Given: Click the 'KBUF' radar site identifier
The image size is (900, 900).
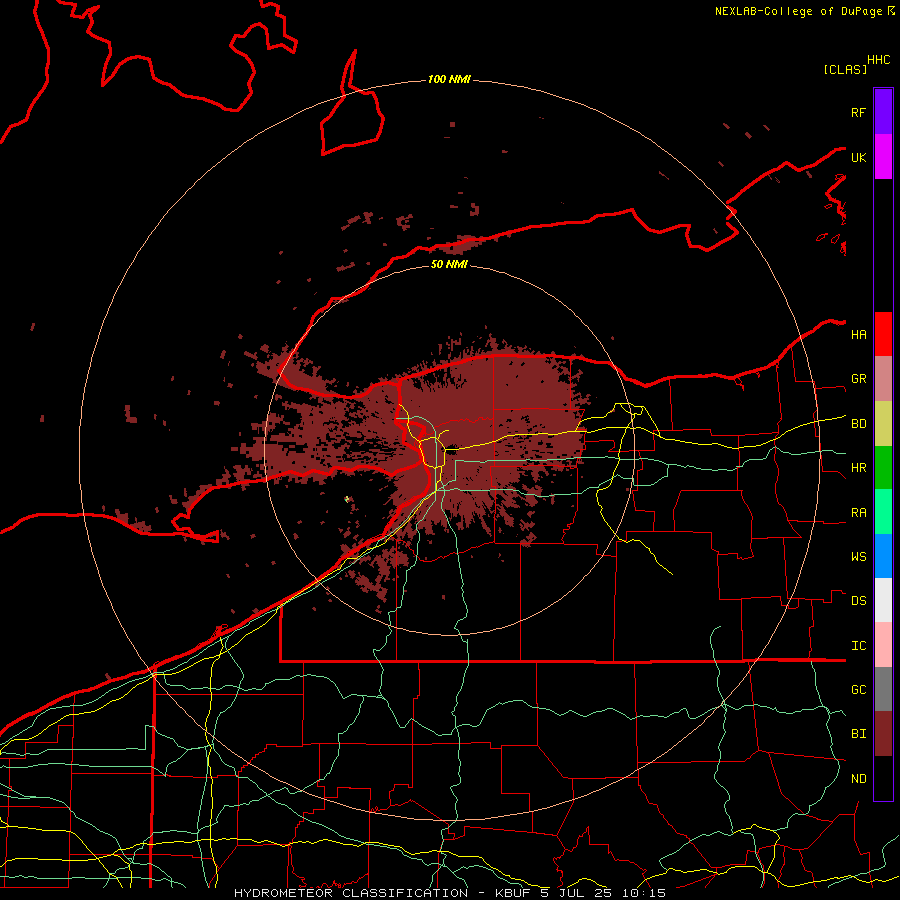Looking at the screenshot, I should [x=513, y=893].
